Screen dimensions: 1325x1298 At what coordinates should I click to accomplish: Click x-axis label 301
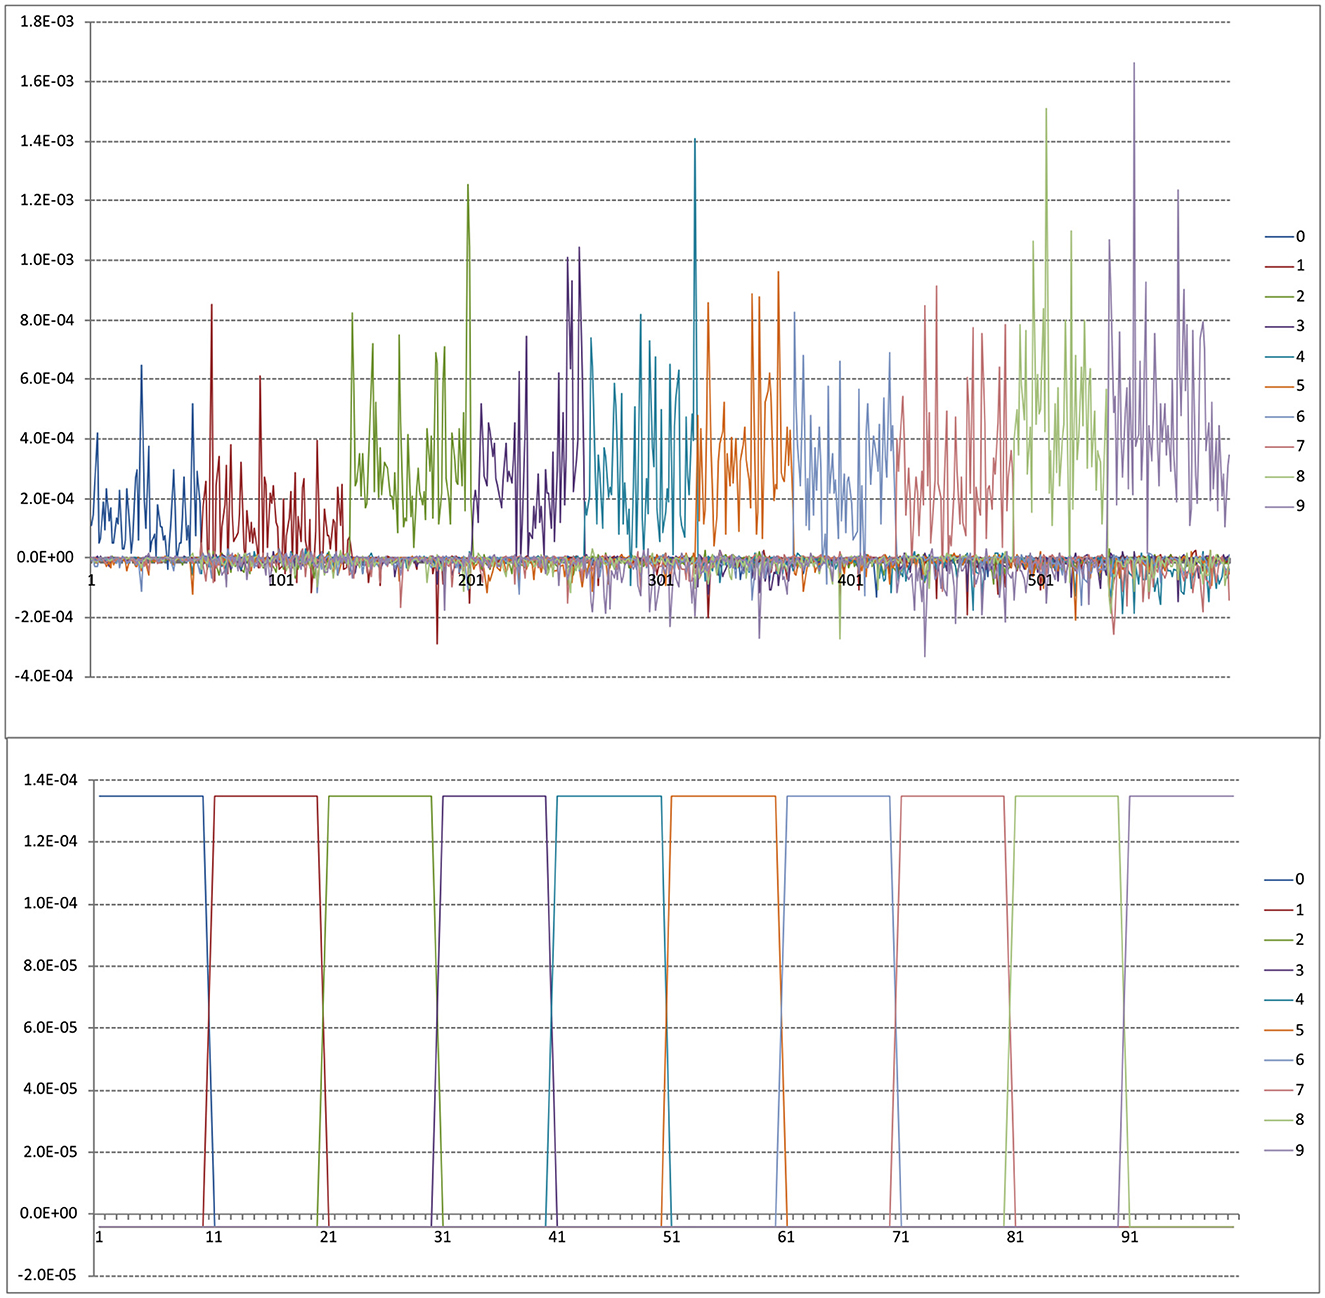point(660,580)
